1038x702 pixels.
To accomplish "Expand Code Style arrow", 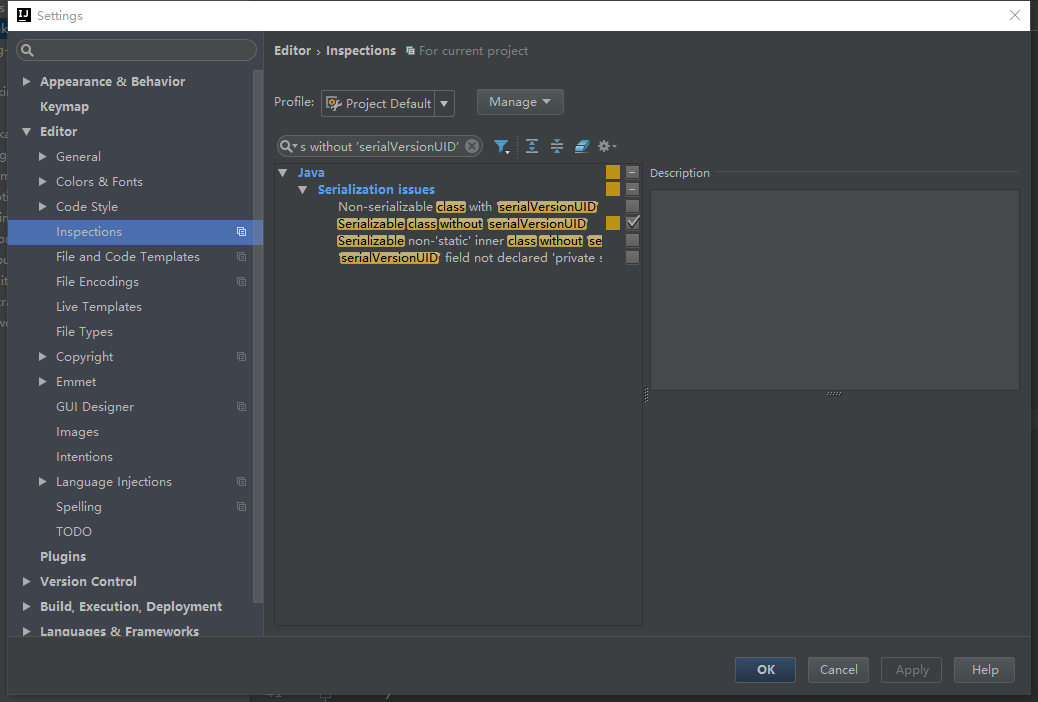I will (42, 207).
